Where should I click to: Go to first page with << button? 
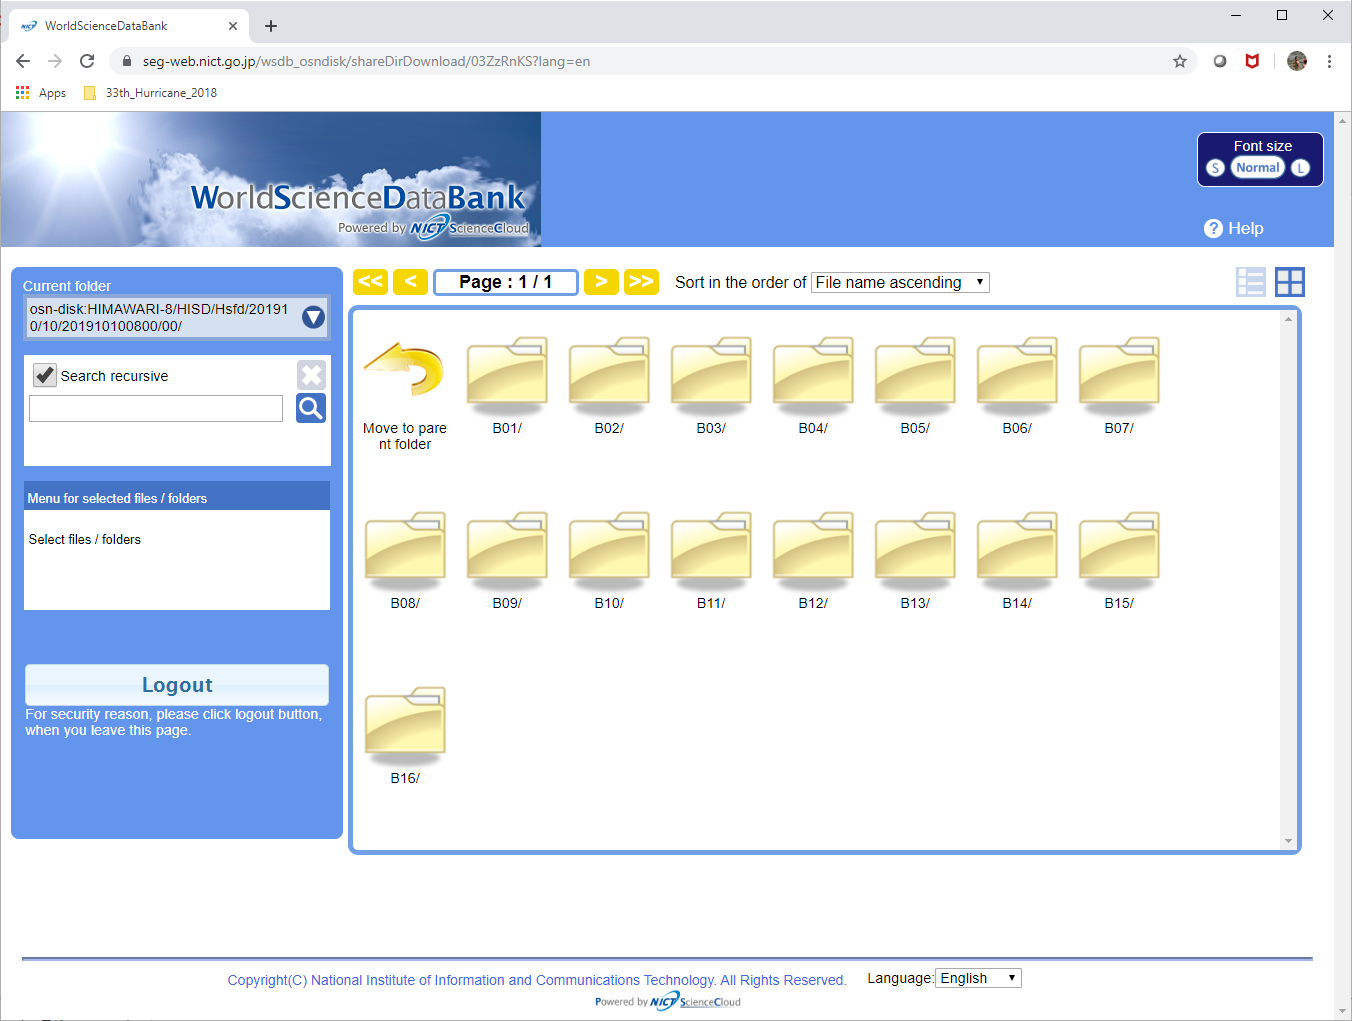370,282
